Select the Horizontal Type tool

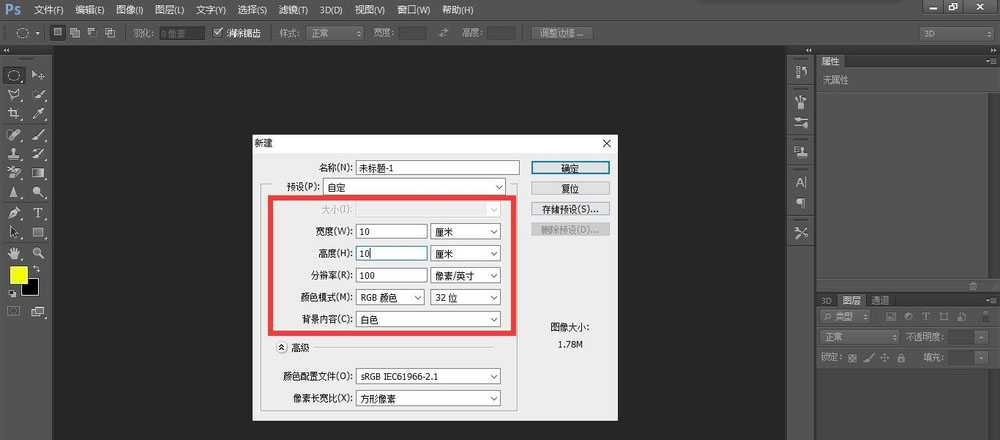[x=38, y=213]
